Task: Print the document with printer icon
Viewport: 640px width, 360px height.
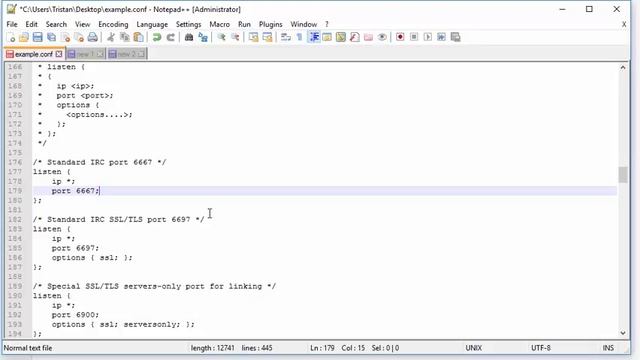Action: 93,38
